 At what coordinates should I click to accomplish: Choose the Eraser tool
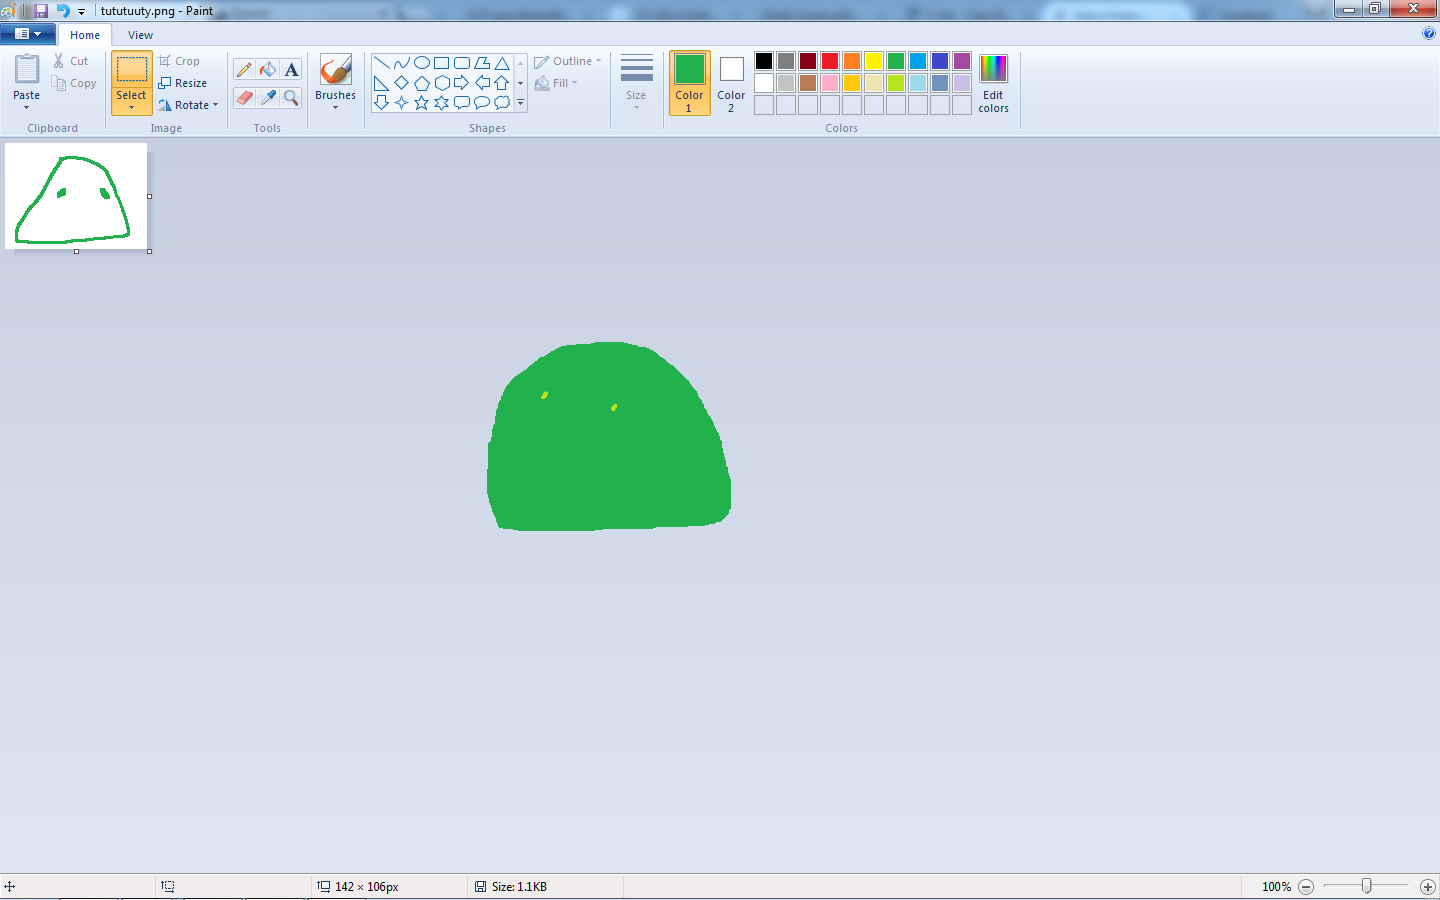pyautogui.click(x=244, y=97)
